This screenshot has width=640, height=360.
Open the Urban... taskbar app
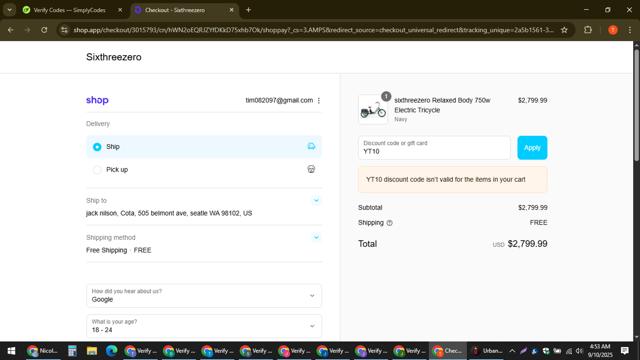487,351
